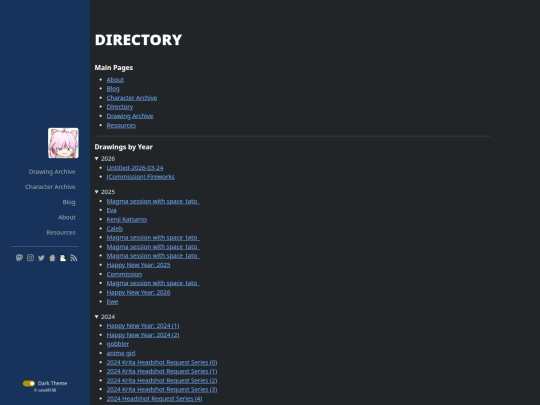Open Happy New Year: 2024 (1)
Viewport: 540px width, 405px height.
point(143,325)
